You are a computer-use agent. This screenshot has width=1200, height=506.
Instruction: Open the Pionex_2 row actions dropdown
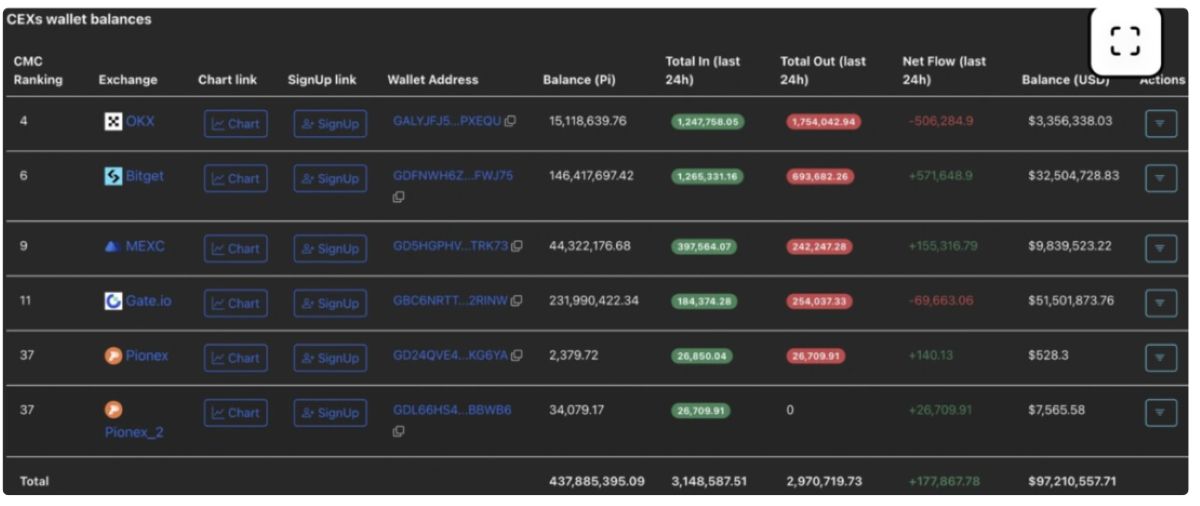pos(1160,411)
